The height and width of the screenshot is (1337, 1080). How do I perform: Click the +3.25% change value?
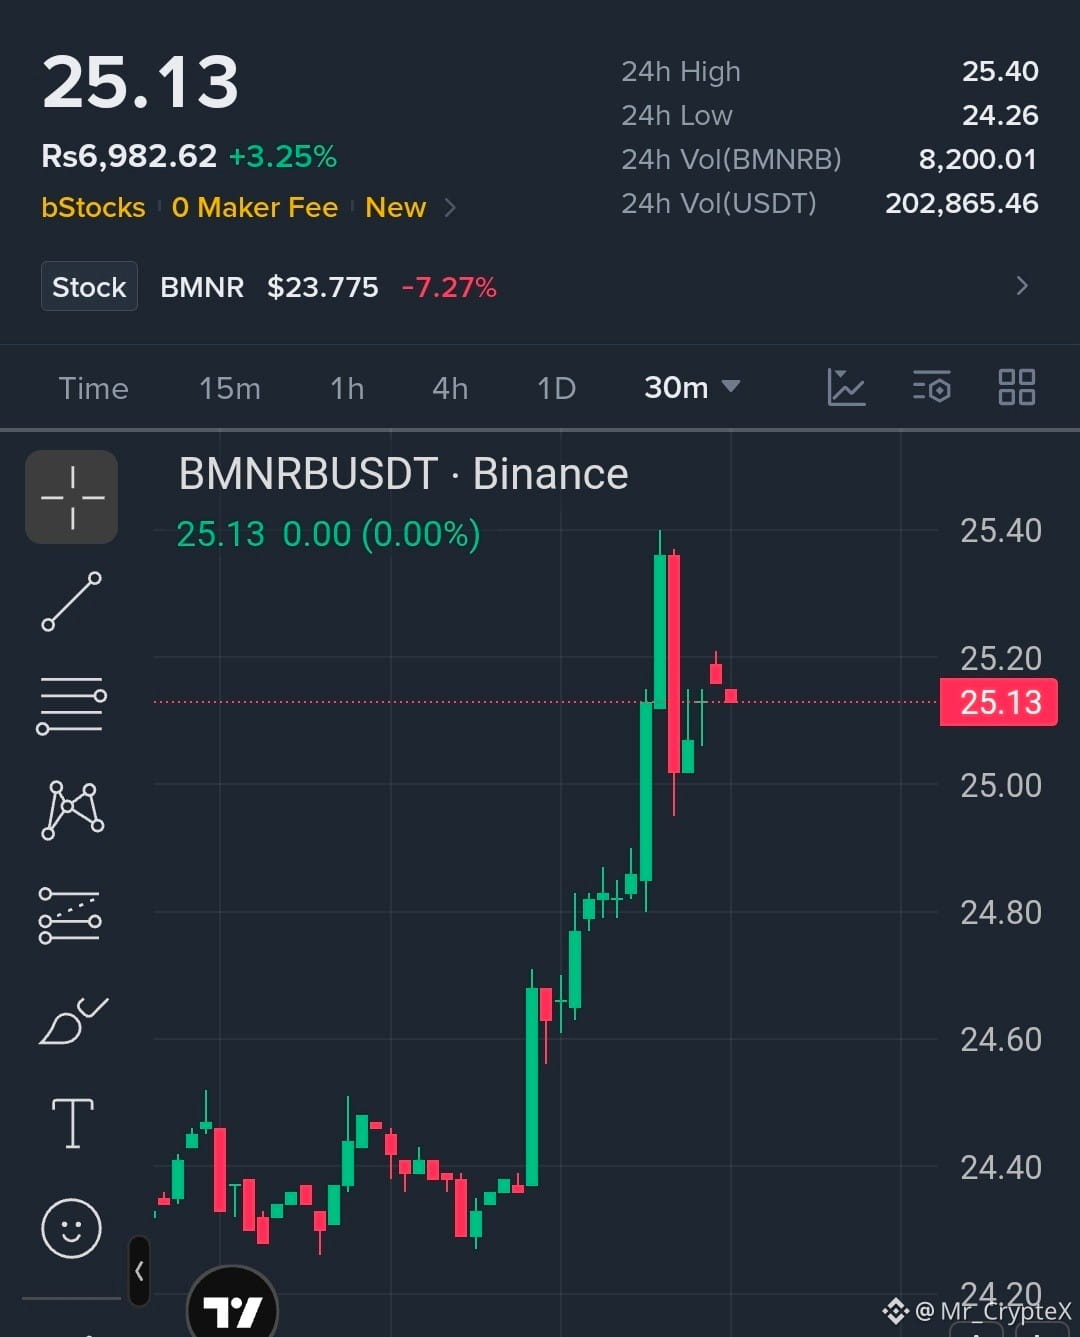coord(283,156)
